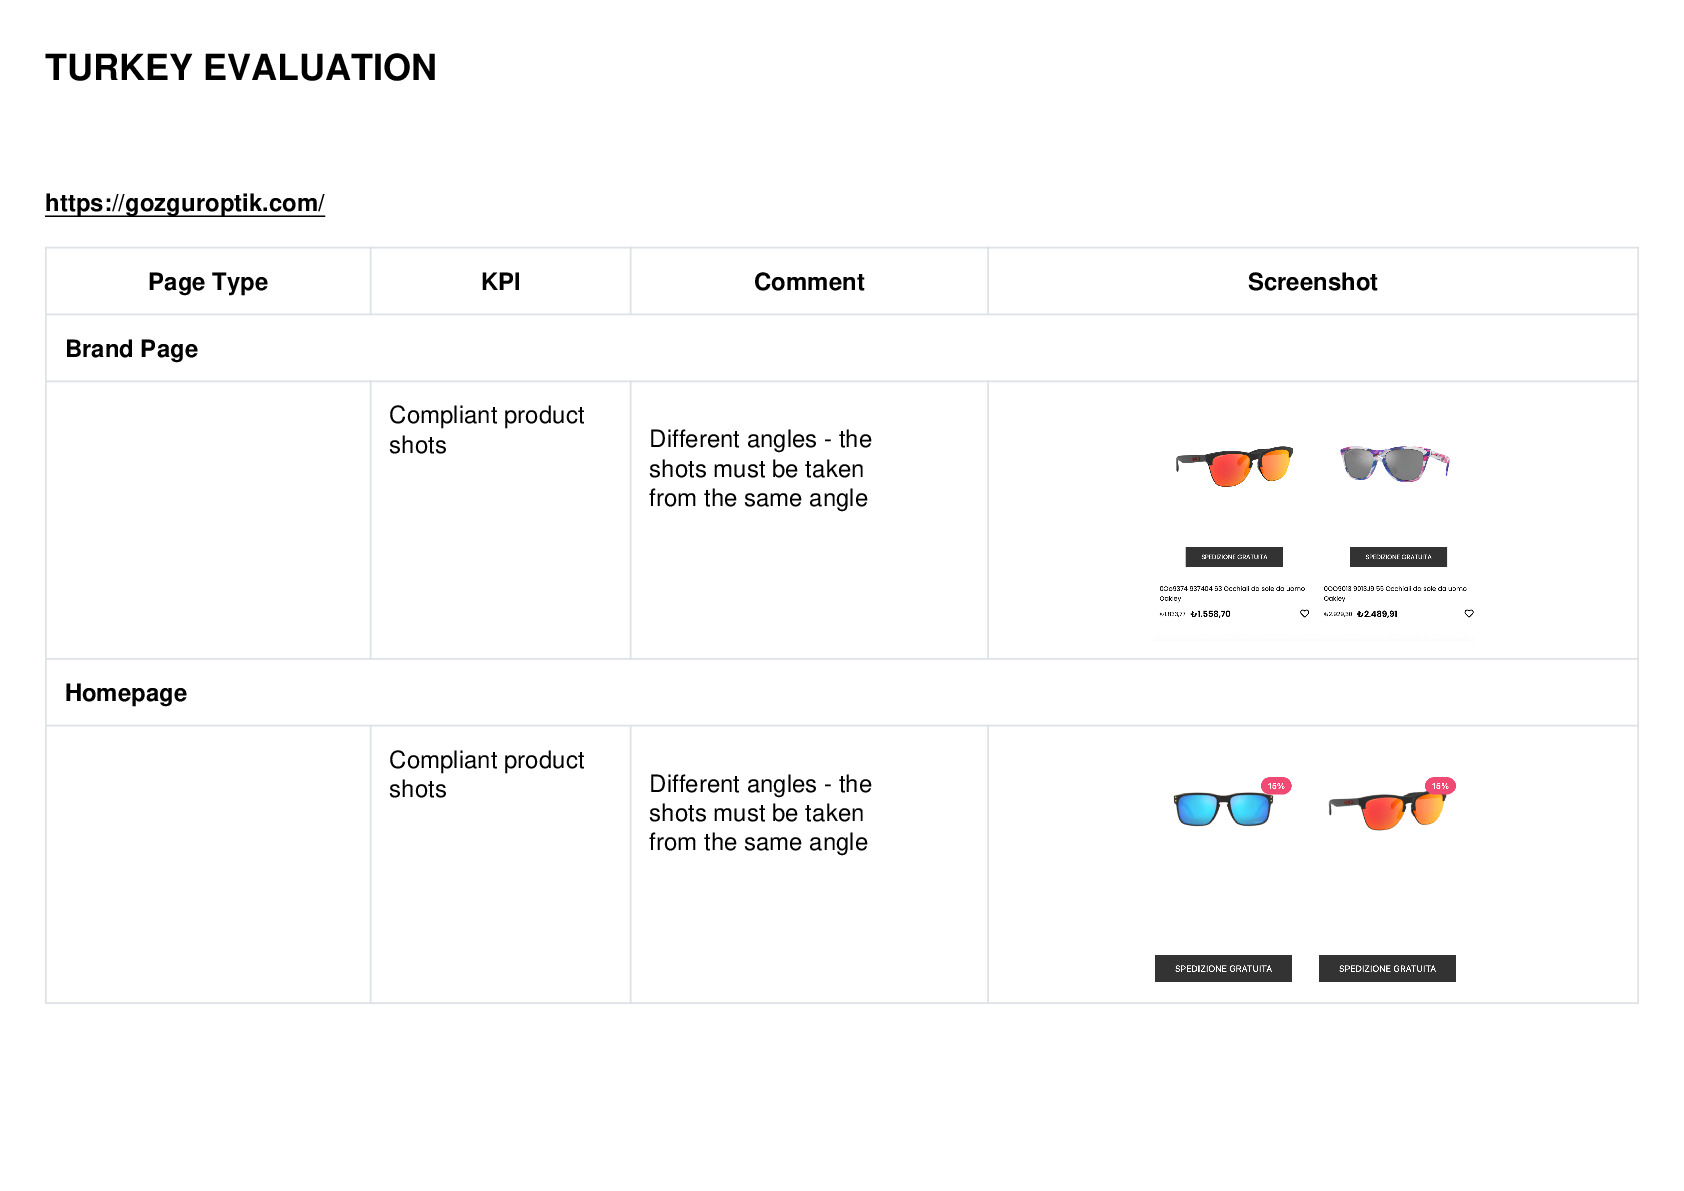
Task: Select the Homepage section row
Action: click(x=842, y=692)
